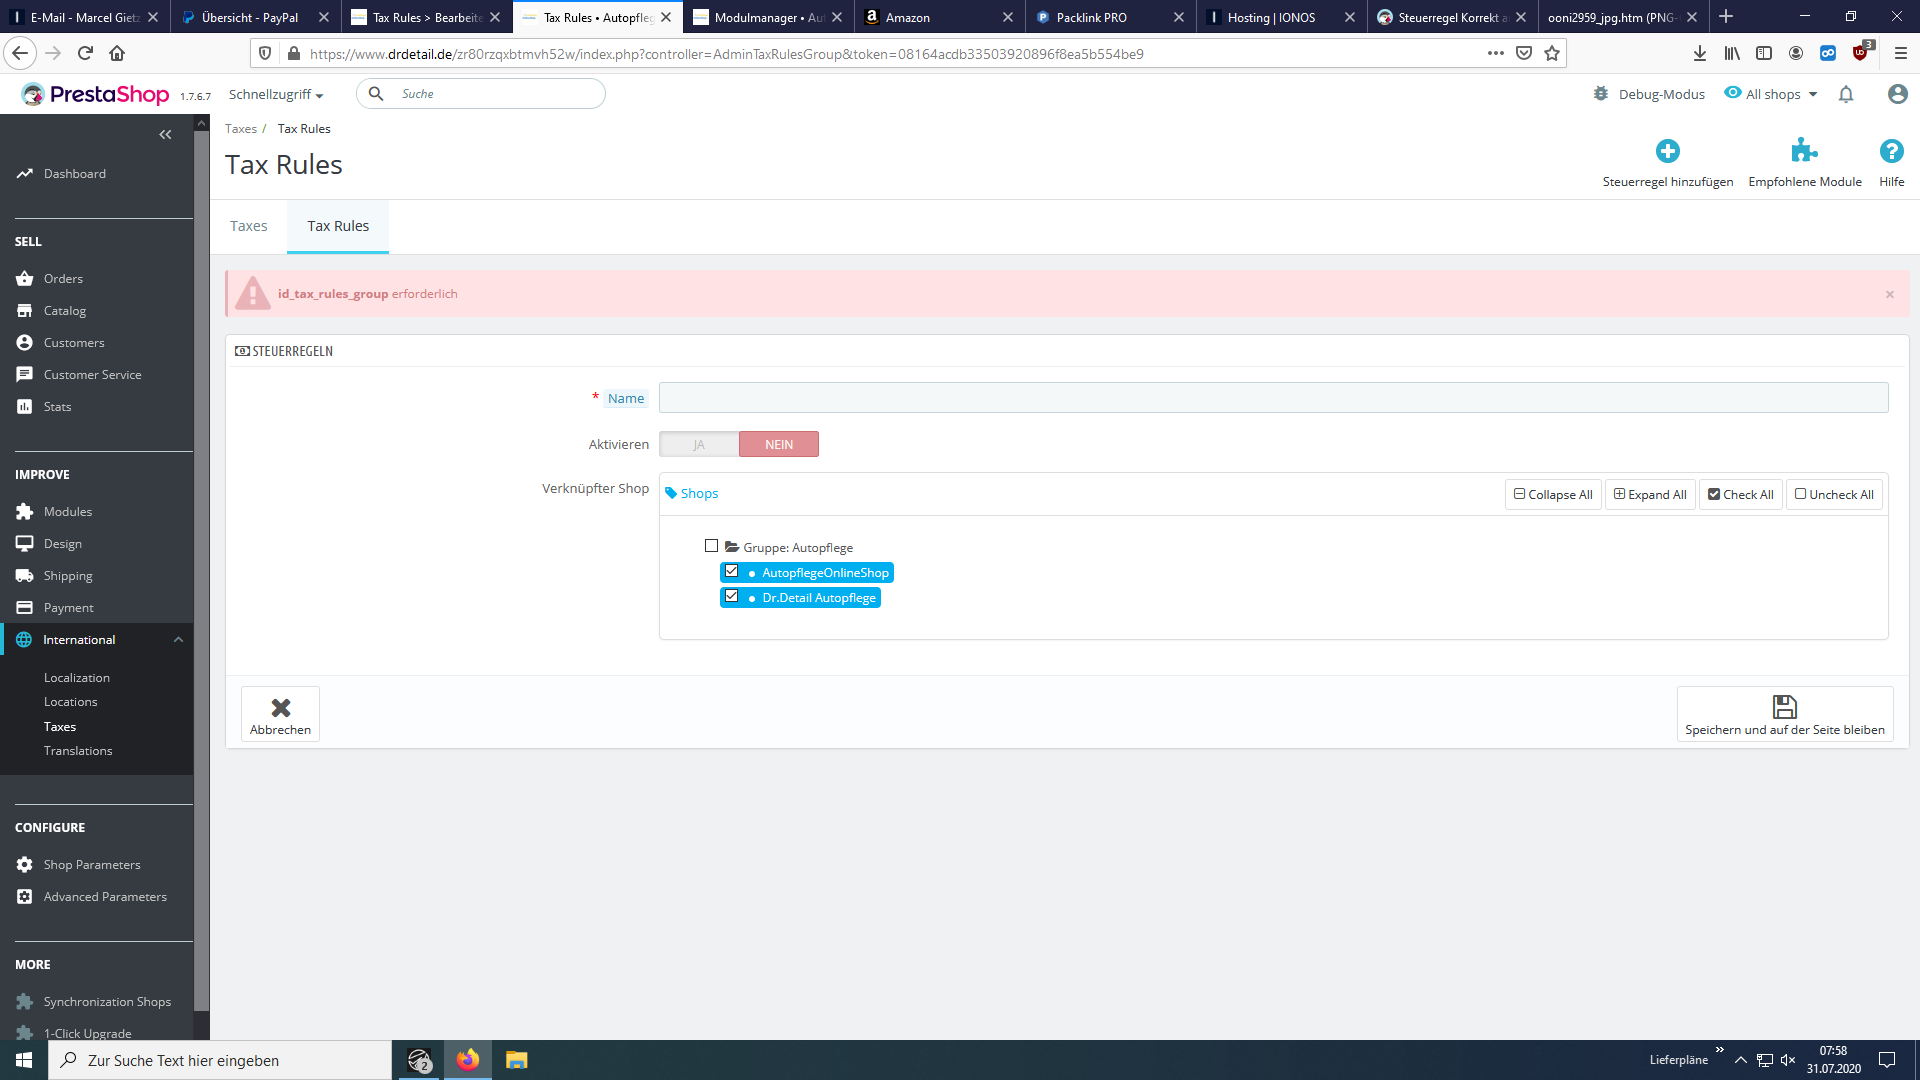
Task: Open the Orders section in the sidebar
Action: pos(63,278)
